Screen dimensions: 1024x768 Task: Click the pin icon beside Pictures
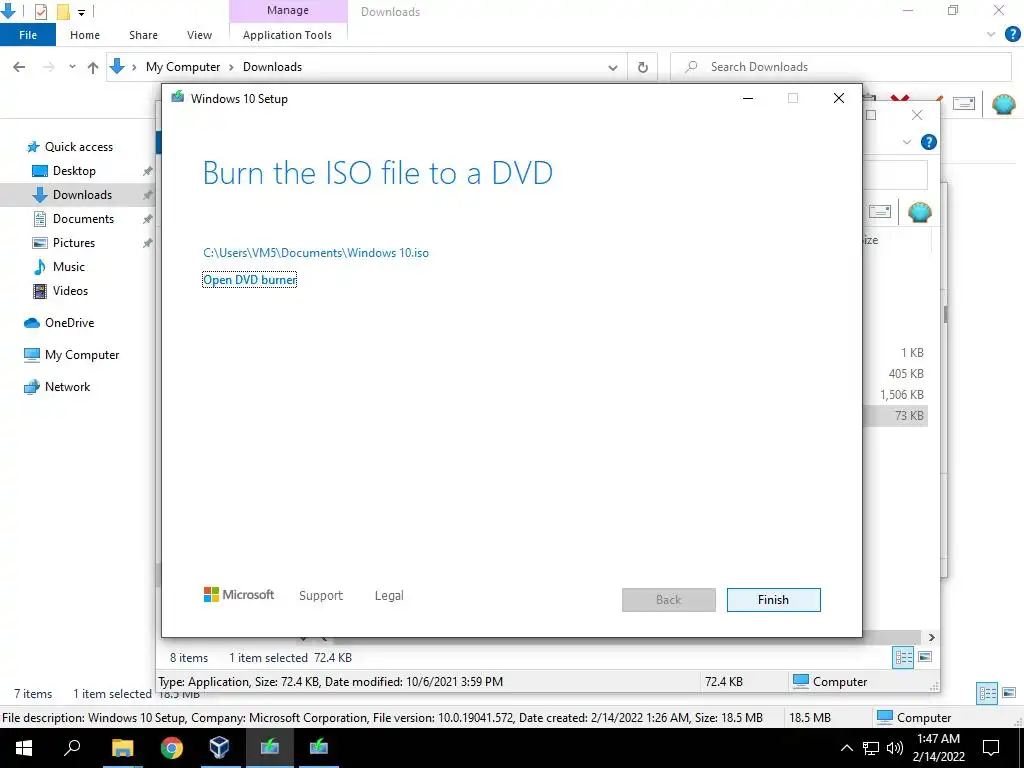[148, 243]
